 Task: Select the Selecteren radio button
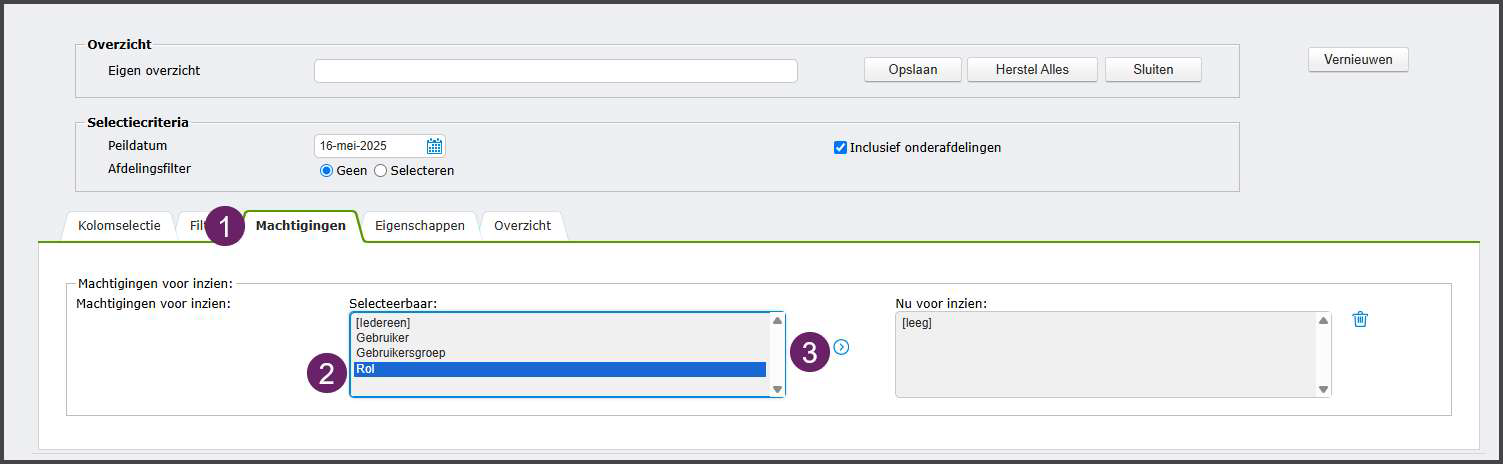click(380, 171)
